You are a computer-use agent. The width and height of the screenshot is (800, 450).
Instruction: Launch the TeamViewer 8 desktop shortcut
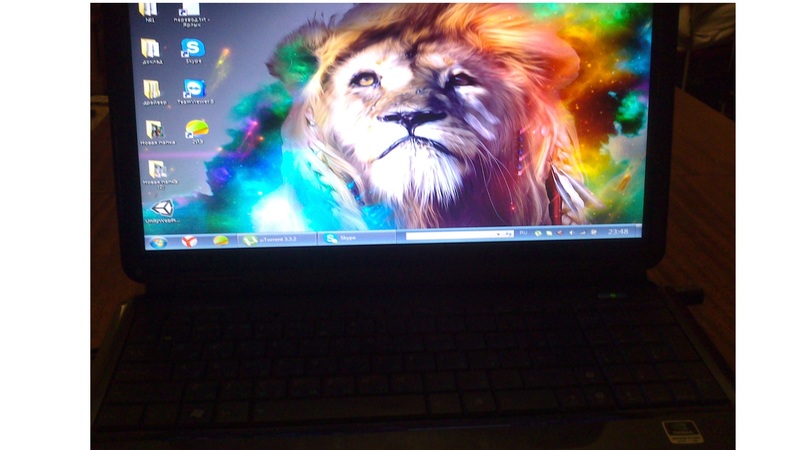[195, 92]
